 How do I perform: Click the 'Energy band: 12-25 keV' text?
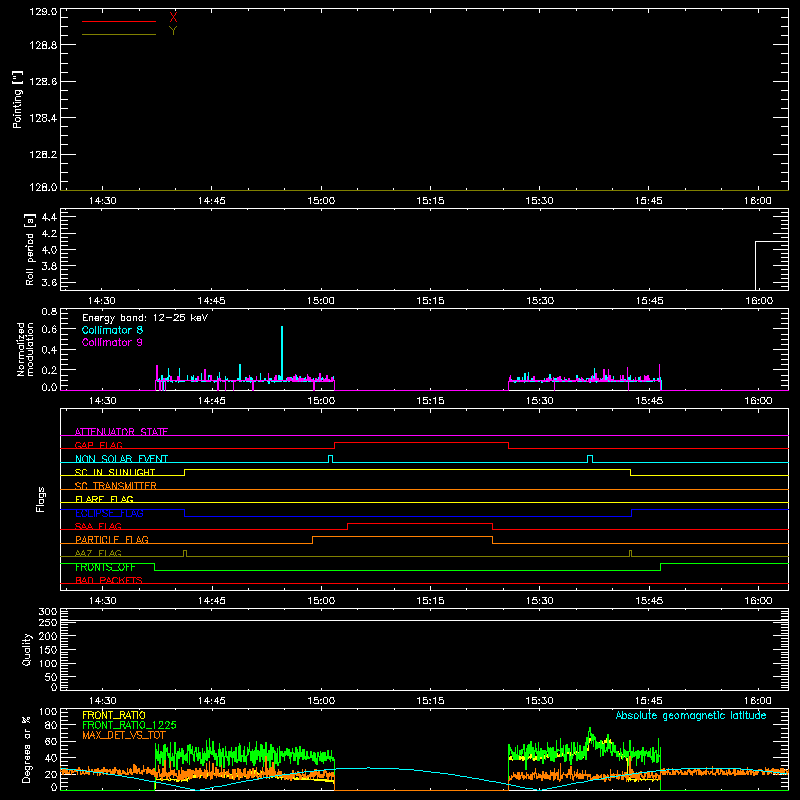click(145, 318)
